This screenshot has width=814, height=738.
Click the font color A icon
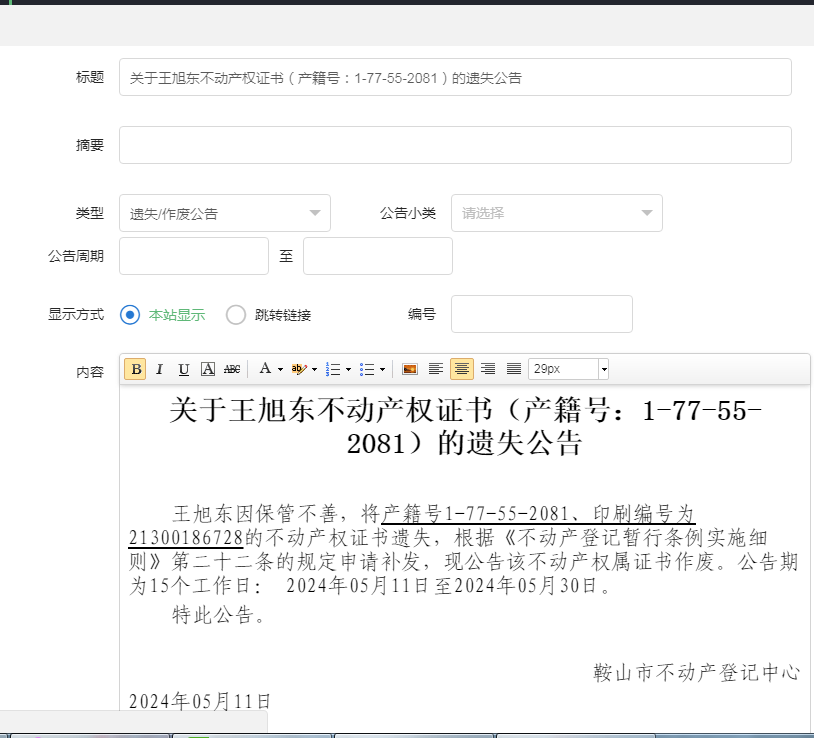tap(265, 368)
